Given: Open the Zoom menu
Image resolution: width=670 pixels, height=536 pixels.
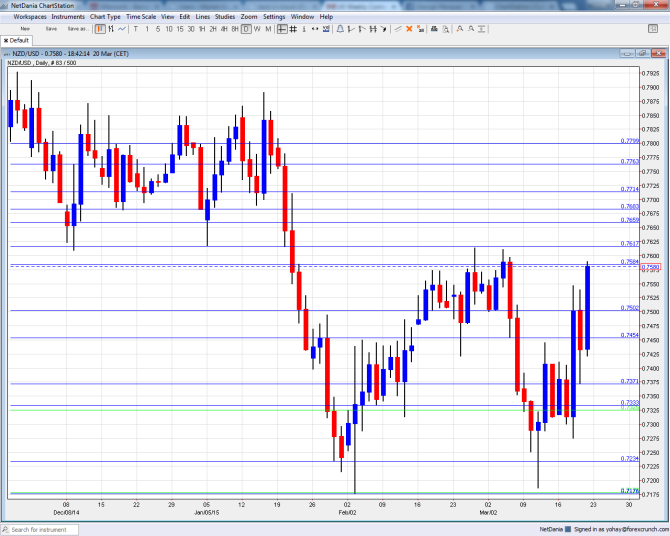Looking at the screenshot, I should coord(249,17).
